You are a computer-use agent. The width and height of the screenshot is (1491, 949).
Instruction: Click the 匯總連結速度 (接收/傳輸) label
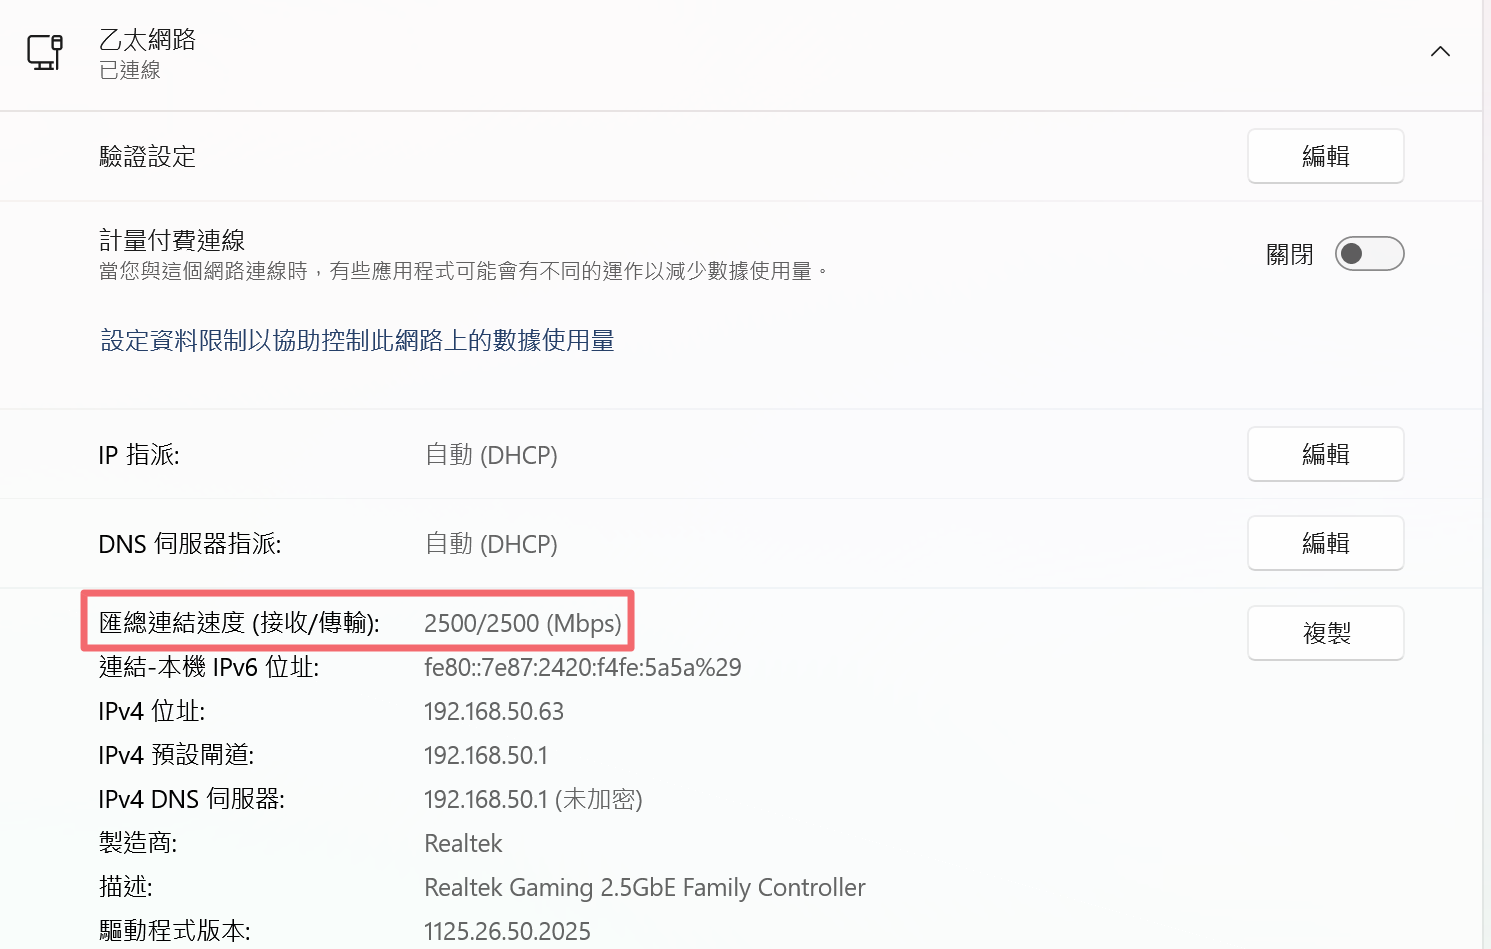[x=239, y=623]
